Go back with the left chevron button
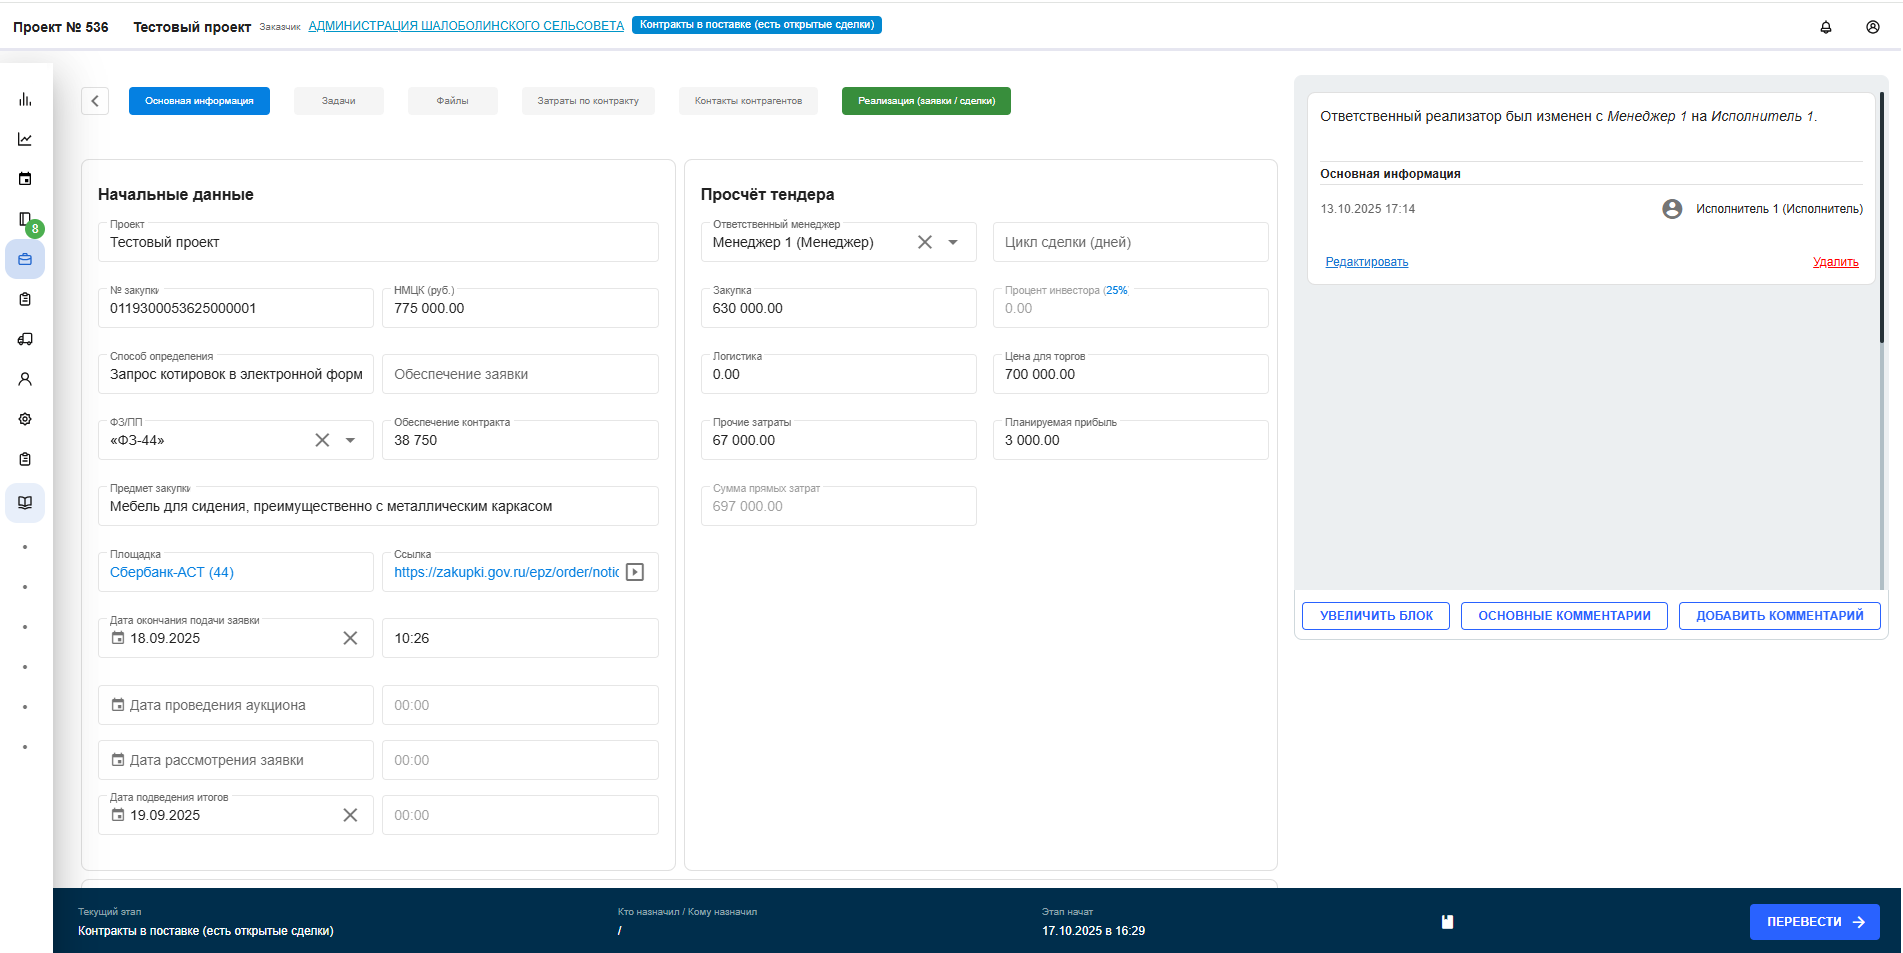The image size is (1903, 953). click(x=95, y=101)
